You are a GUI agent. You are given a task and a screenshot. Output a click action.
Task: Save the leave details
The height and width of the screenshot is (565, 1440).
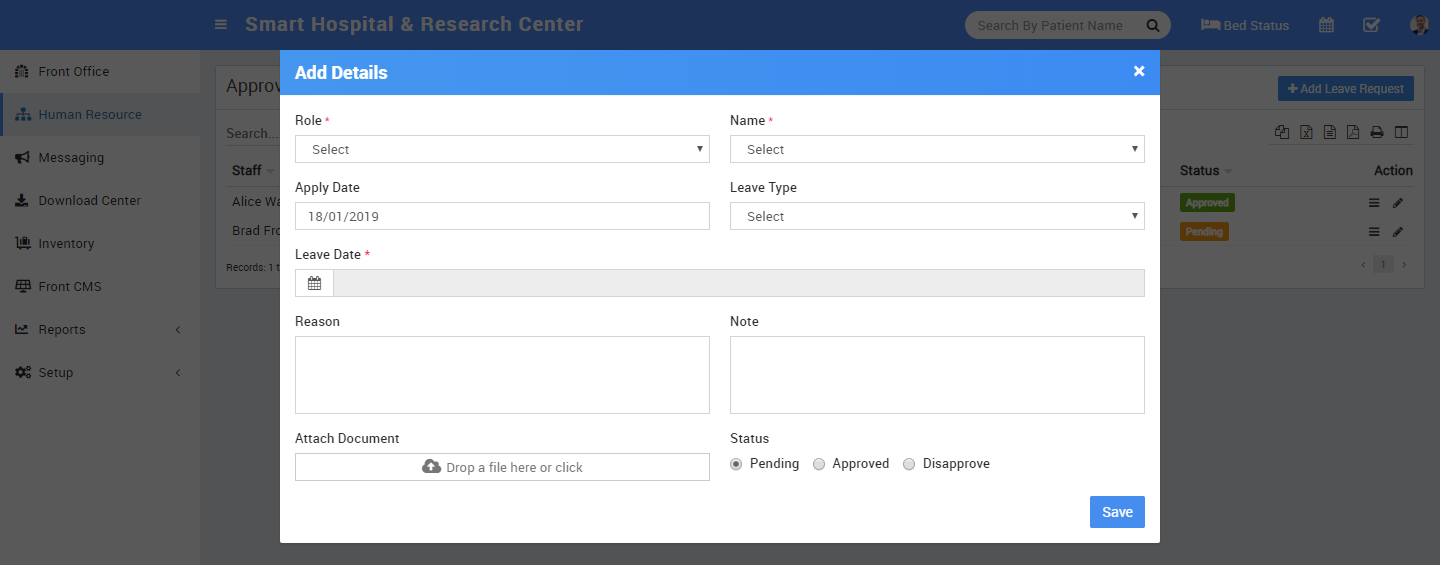[x=1117, y=512]
